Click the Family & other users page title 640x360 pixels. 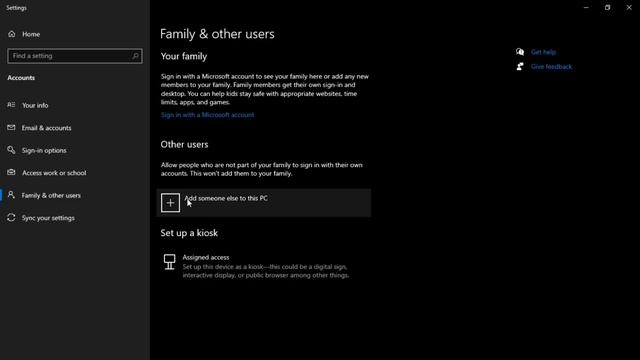click(217, 34)
